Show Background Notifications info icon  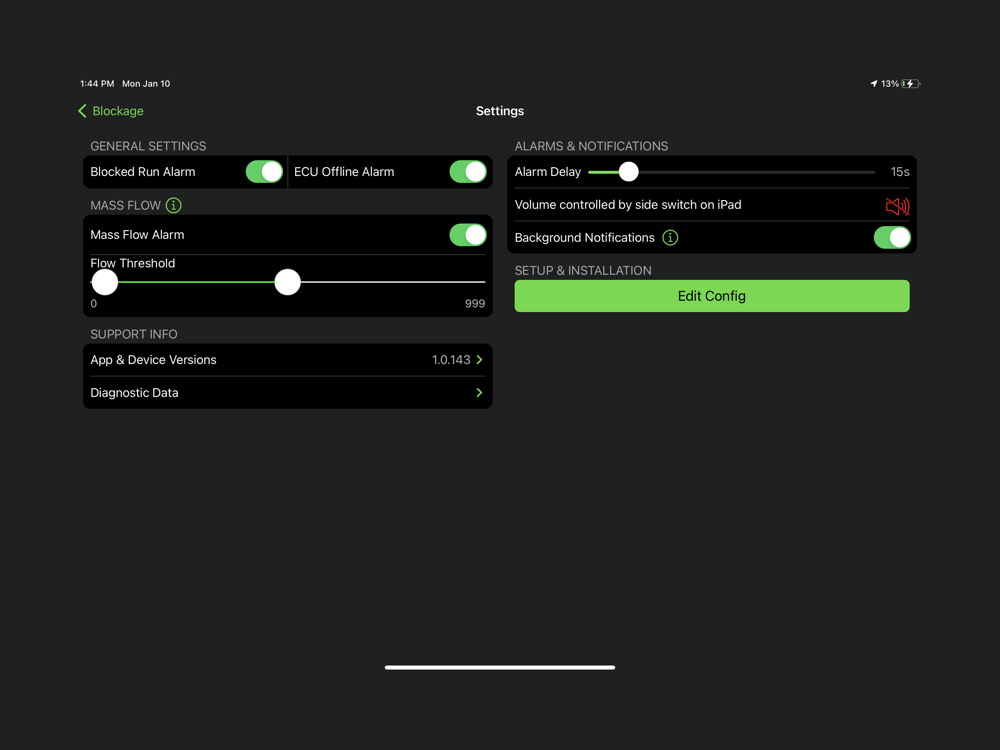click(x=670, y=238)
